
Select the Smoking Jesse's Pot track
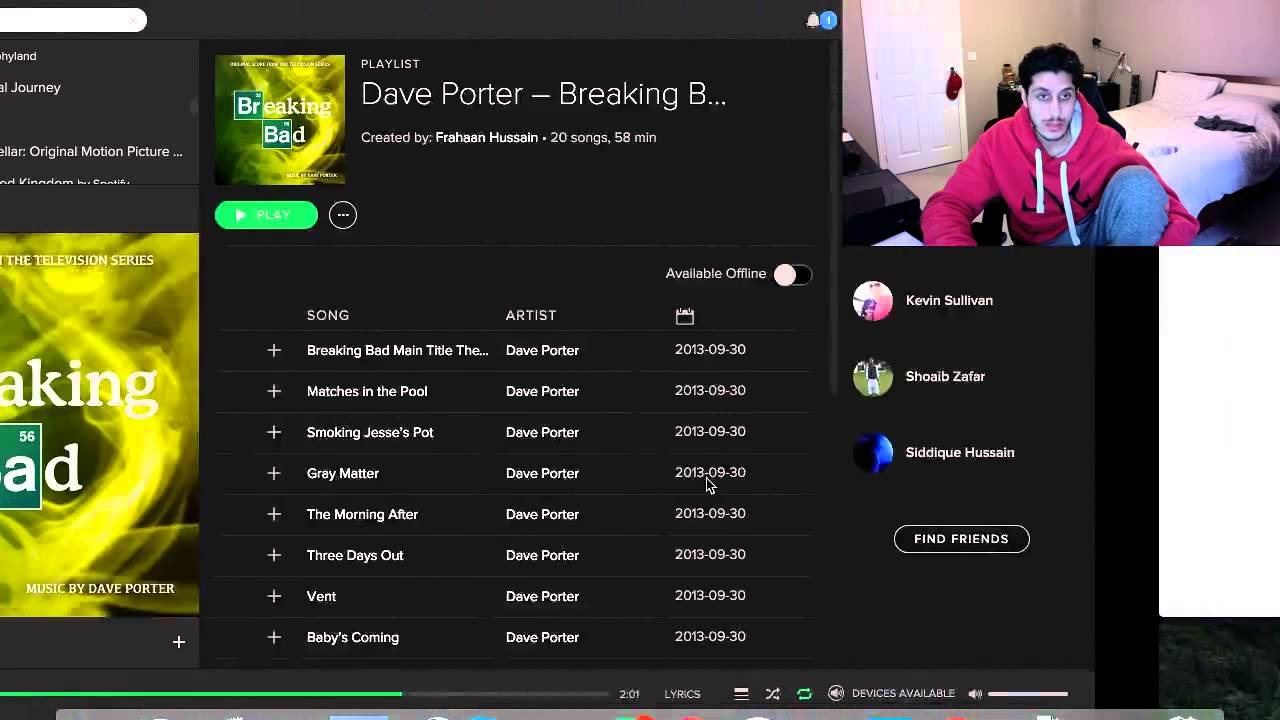click(x=370, y=432)
